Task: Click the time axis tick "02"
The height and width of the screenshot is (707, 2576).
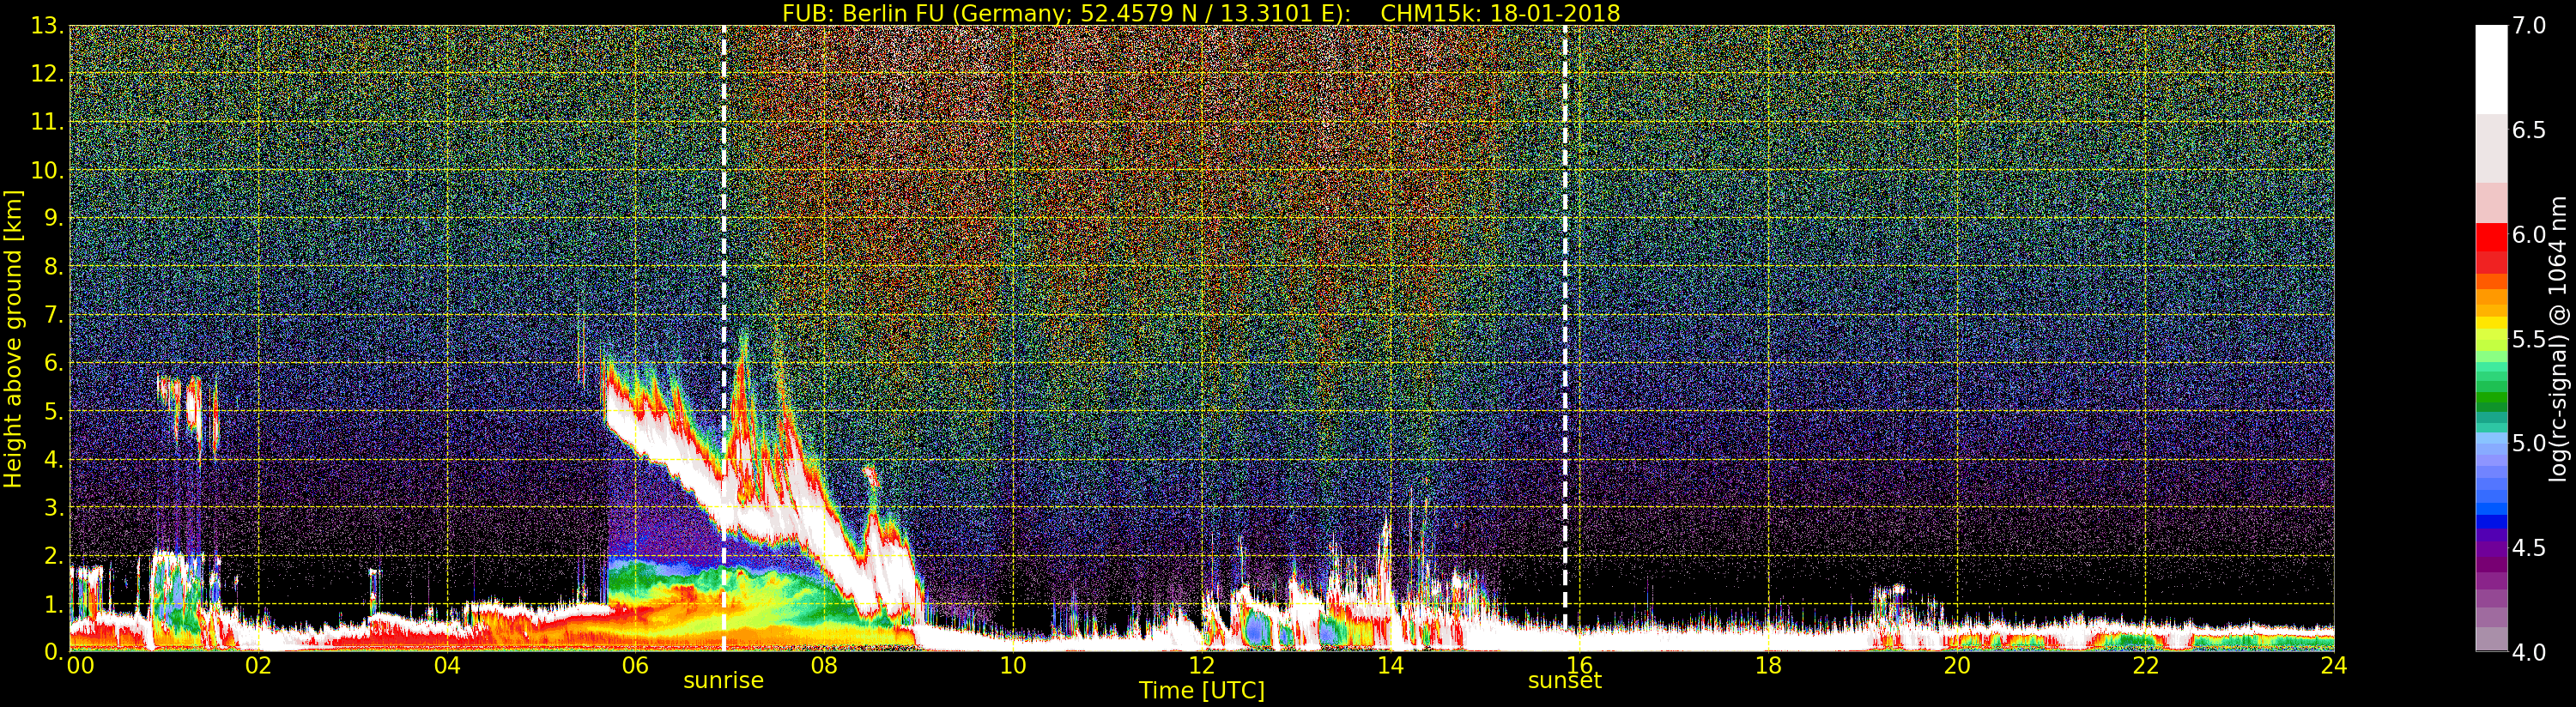Action: [258, 666]
